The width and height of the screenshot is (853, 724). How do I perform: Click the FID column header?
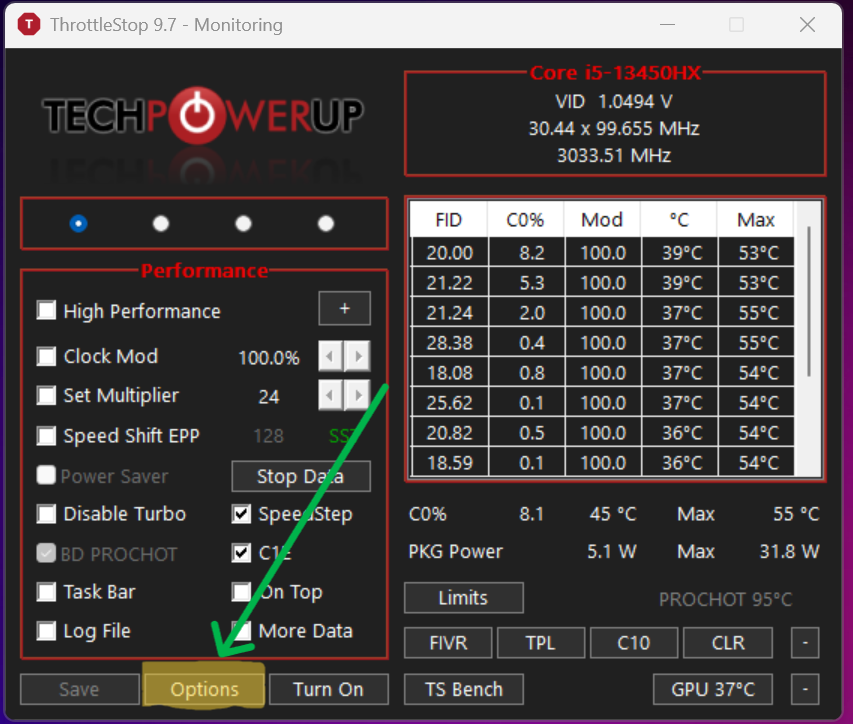[449, 220]
